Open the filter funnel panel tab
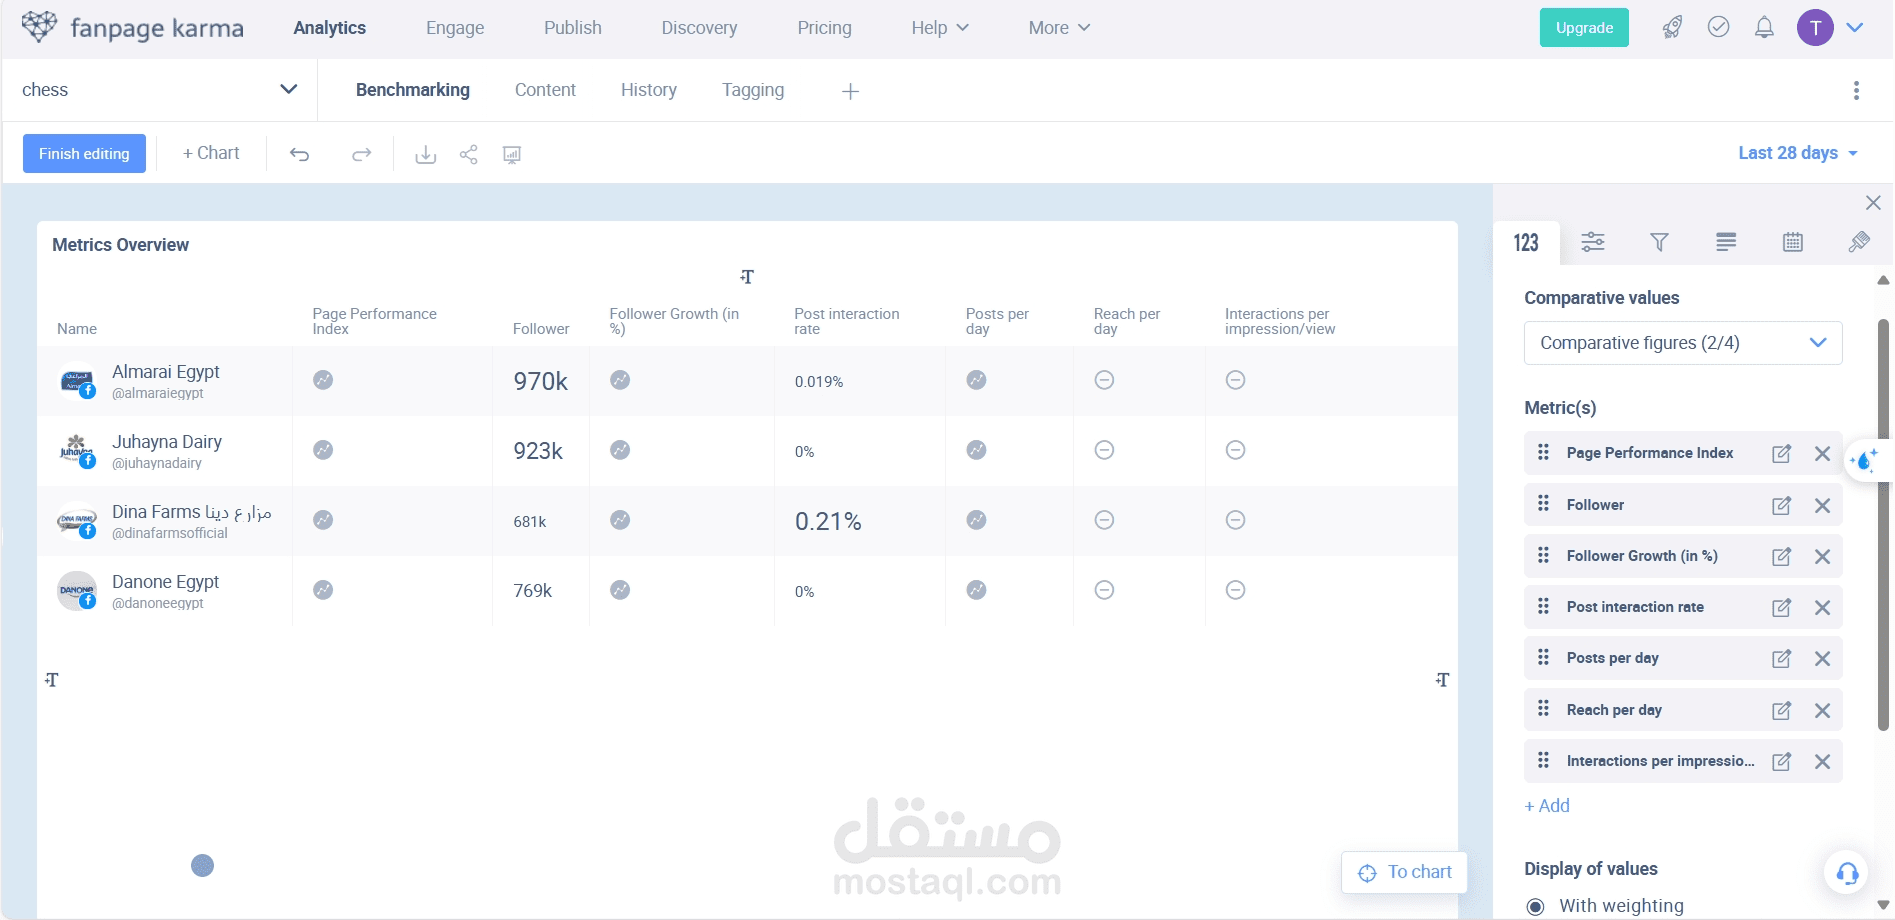Image resolution: width=1895 pixels, height=920 pixels. pyautogui.click(x=1659, y=242)
